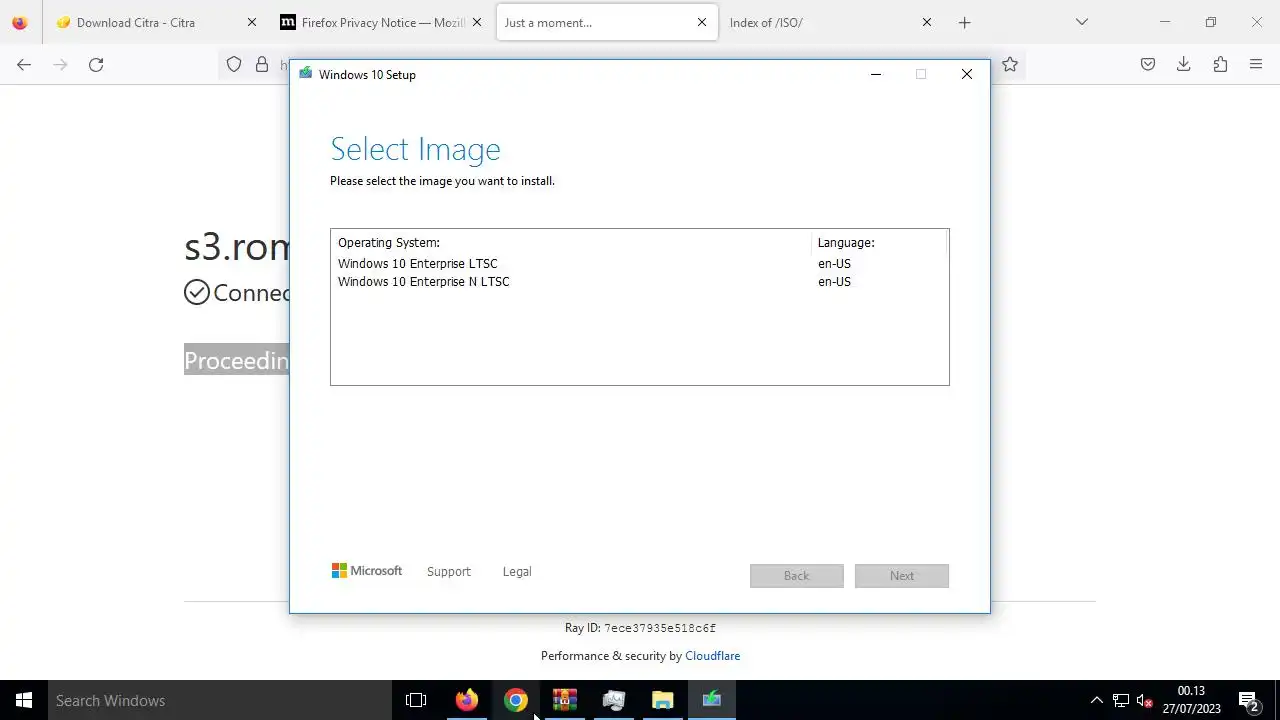Click the site security padlock icon

pos(262,65)
